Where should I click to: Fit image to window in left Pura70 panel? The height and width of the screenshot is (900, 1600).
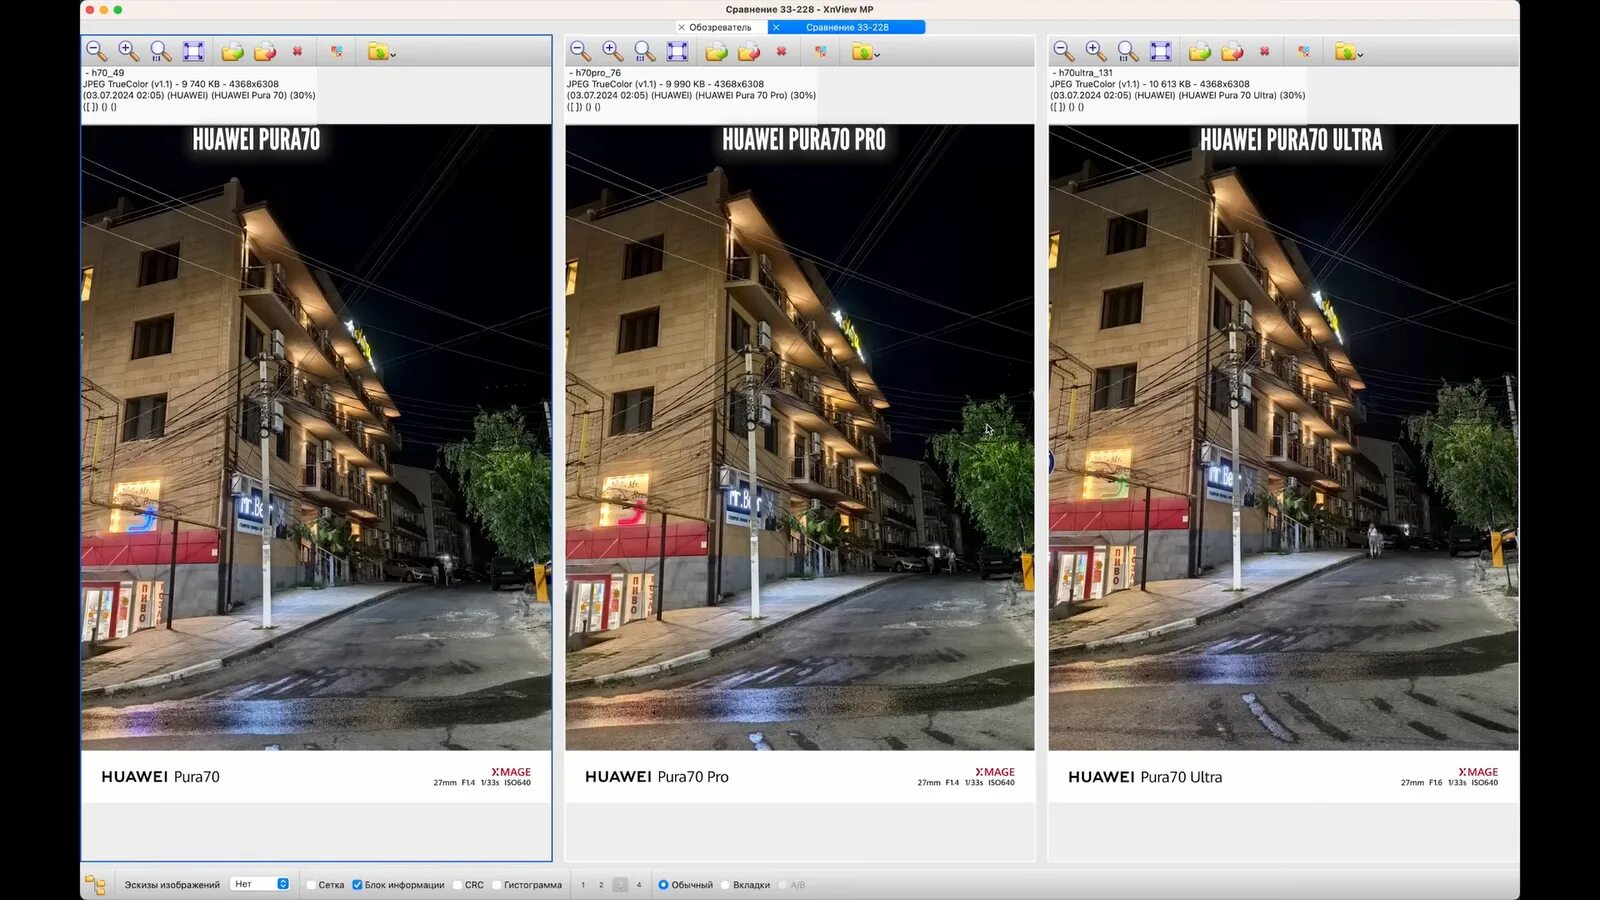click(194, 51)
